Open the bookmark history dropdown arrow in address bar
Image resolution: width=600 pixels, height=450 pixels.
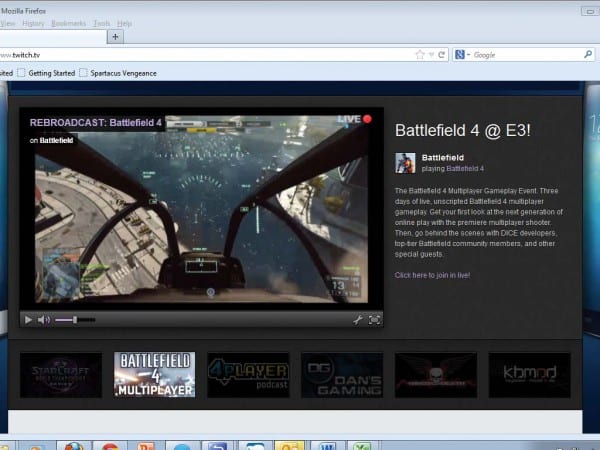pos(431,55)
